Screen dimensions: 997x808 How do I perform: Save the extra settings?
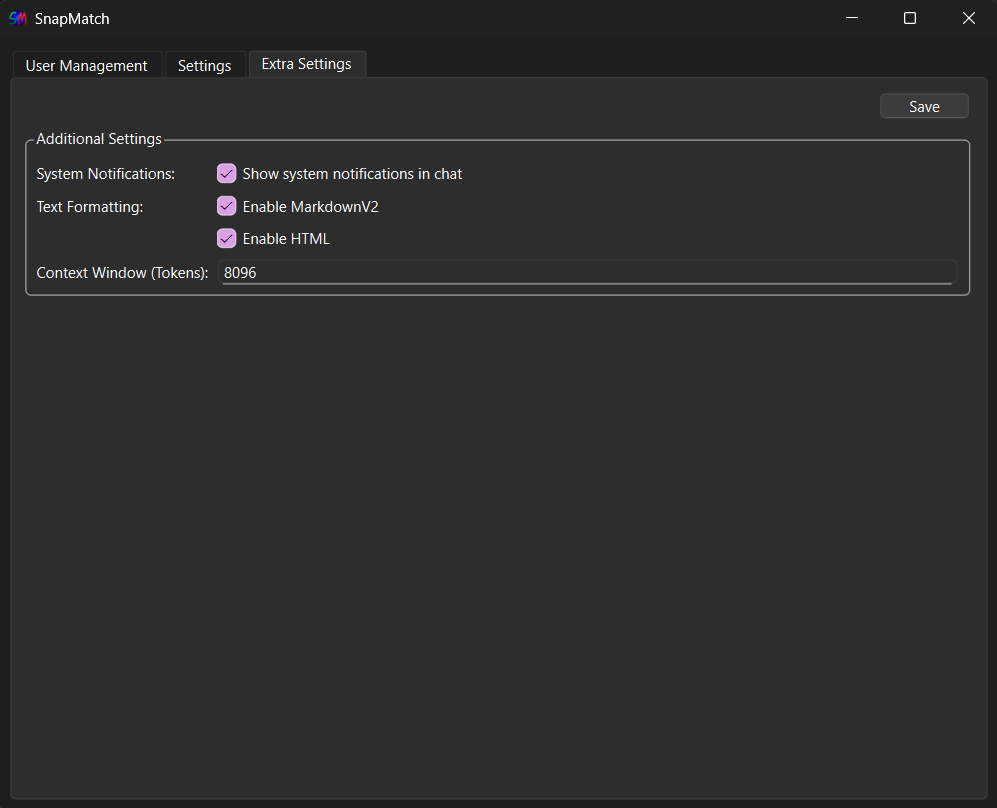[924, 106]
